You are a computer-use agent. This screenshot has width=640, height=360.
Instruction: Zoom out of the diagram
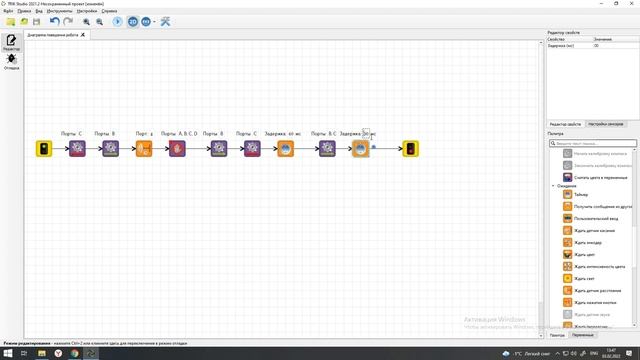coord(100,22)
